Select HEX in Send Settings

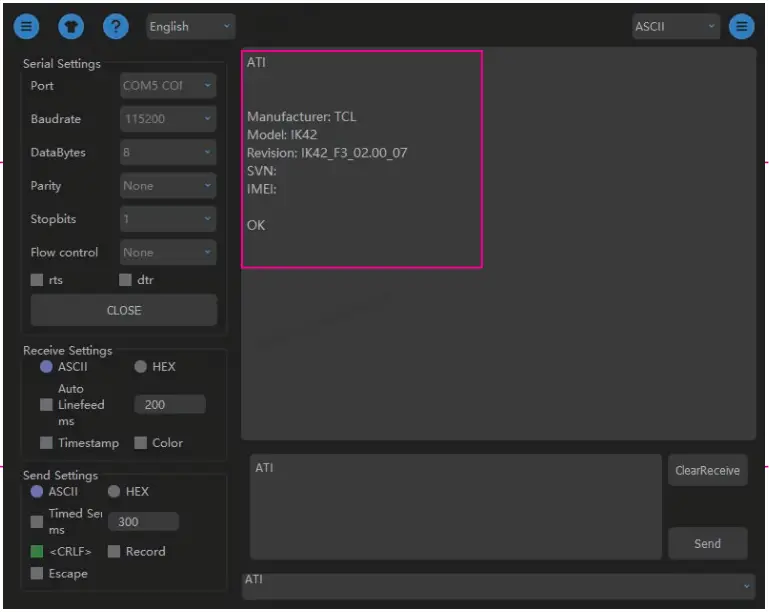pyautogui.click(x=114, y=491)
